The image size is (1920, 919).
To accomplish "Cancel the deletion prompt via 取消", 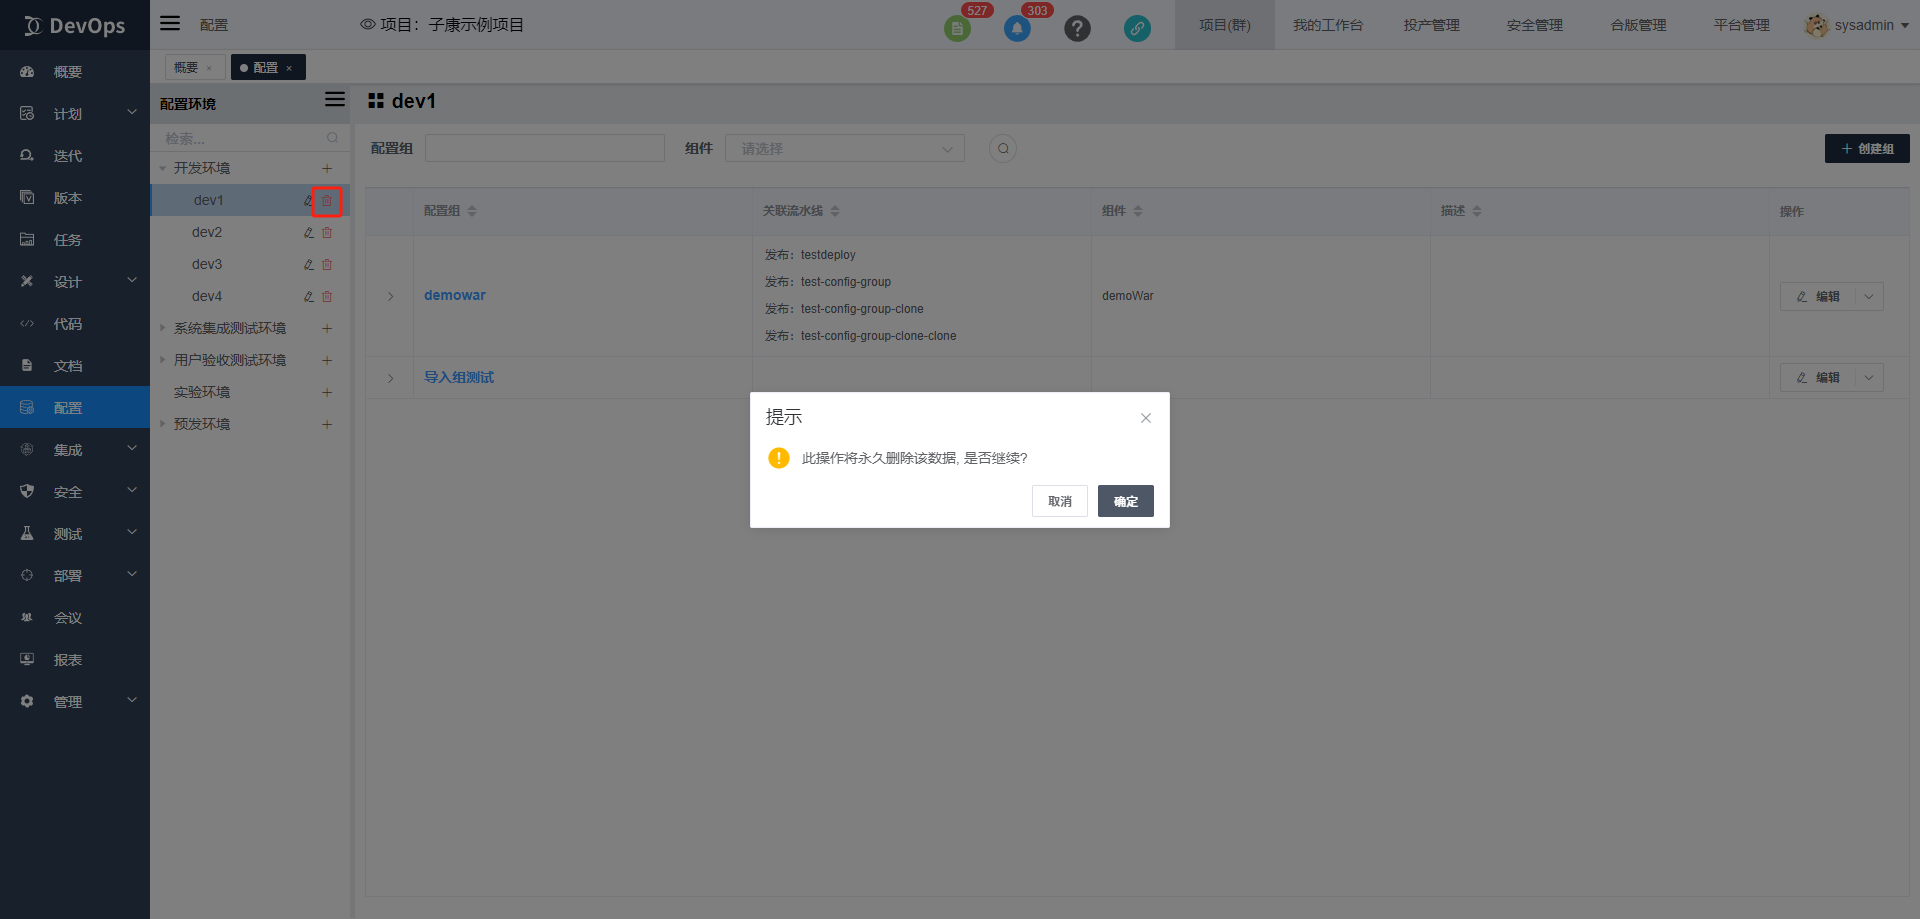I will (x=1059, y=501).
